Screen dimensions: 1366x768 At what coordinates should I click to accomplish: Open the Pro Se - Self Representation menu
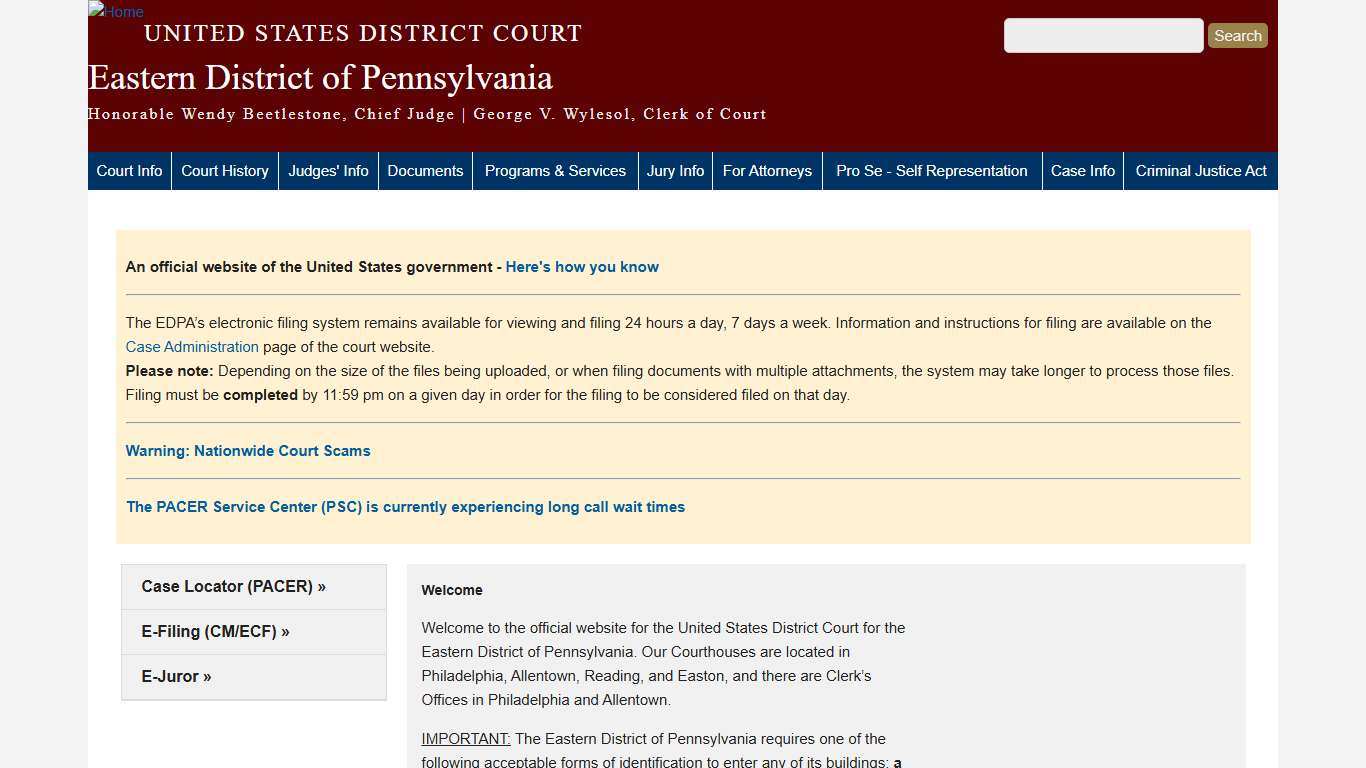click(931, 170)
